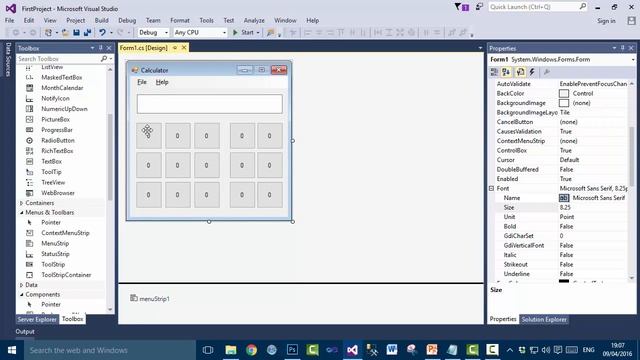Select ProgressBar control in Toolbox
Image resolution: width=640 pixels, height=360 pixels.
point(57,130)
